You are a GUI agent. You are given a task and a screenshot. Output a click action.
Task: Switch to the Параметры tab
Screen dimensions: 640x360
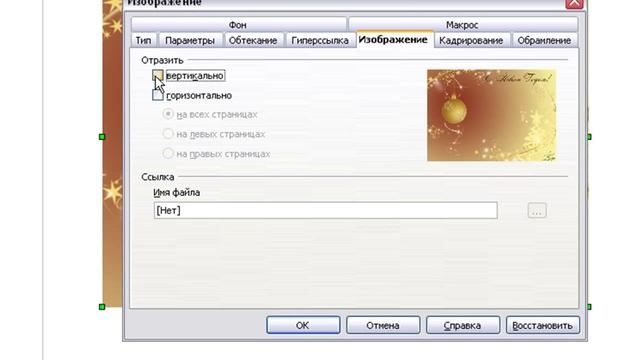190,40
